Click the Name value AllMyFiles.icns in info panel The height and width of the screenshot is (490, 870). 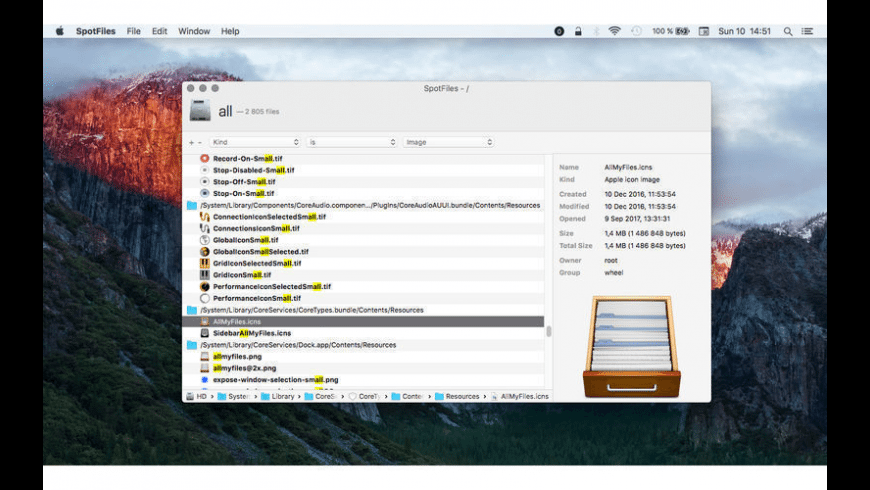point(628,167)
